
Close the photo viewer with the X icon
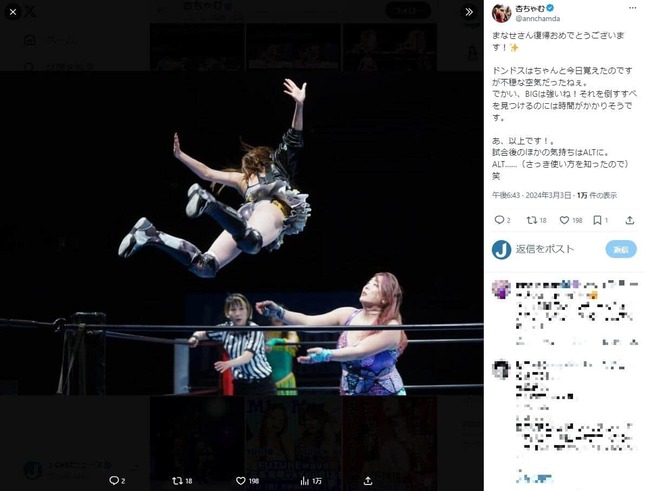pyautogui.click(x=13, y=12)
